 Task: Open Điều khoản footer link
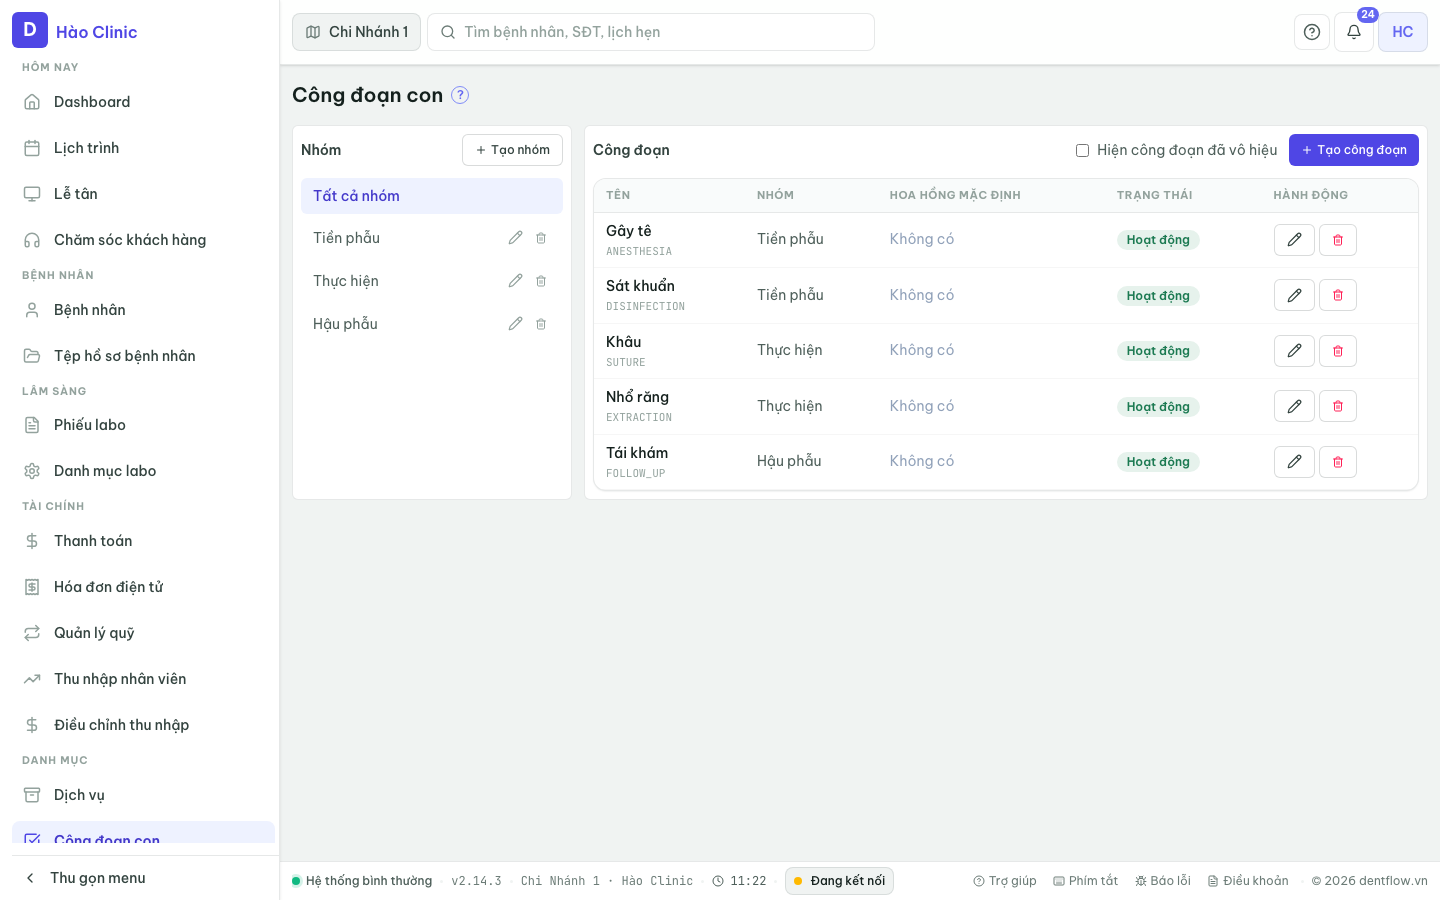pos(1248,881)
